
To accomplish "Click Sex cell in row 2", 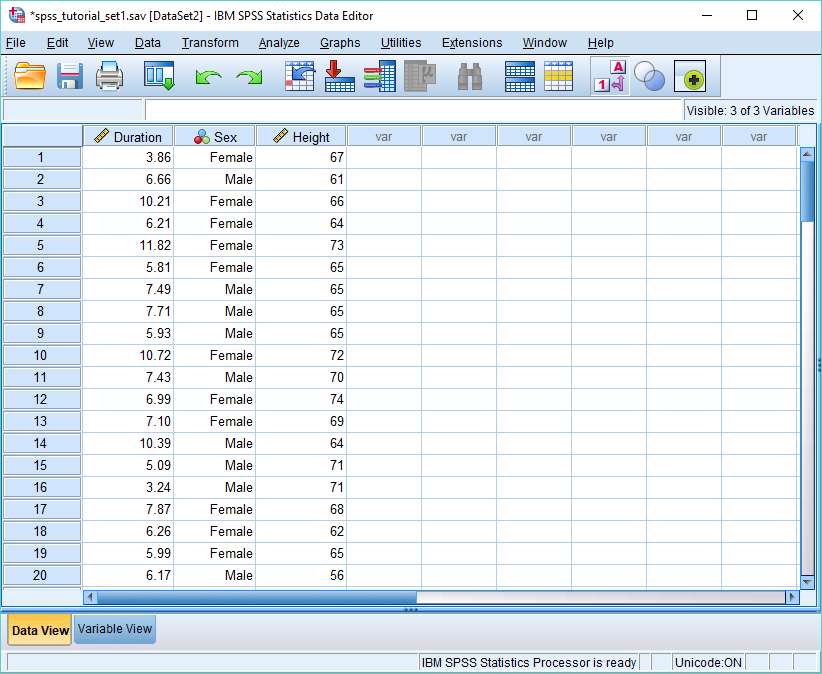I will 214,179.
